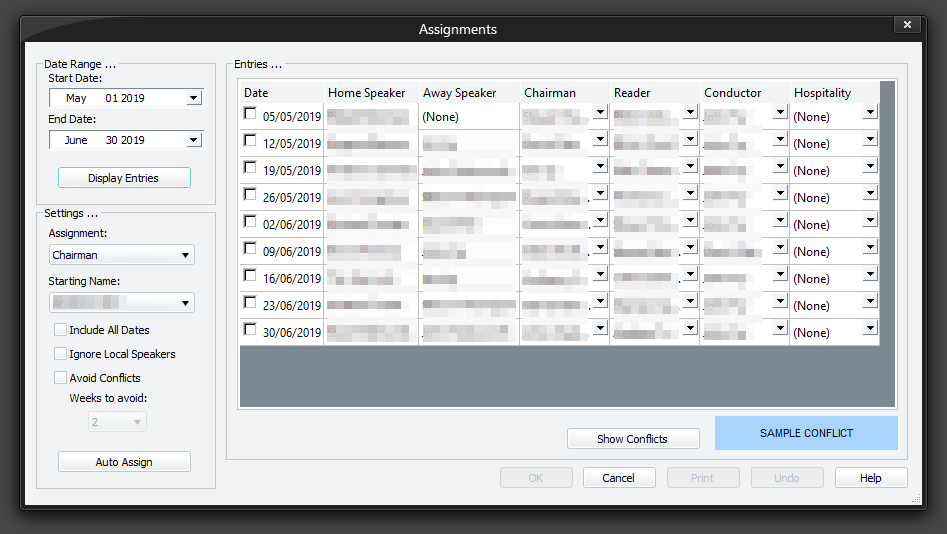Enable Ignore Local Speakers option
This screenshot has width=947, height=534.
(x=60, y=354)
